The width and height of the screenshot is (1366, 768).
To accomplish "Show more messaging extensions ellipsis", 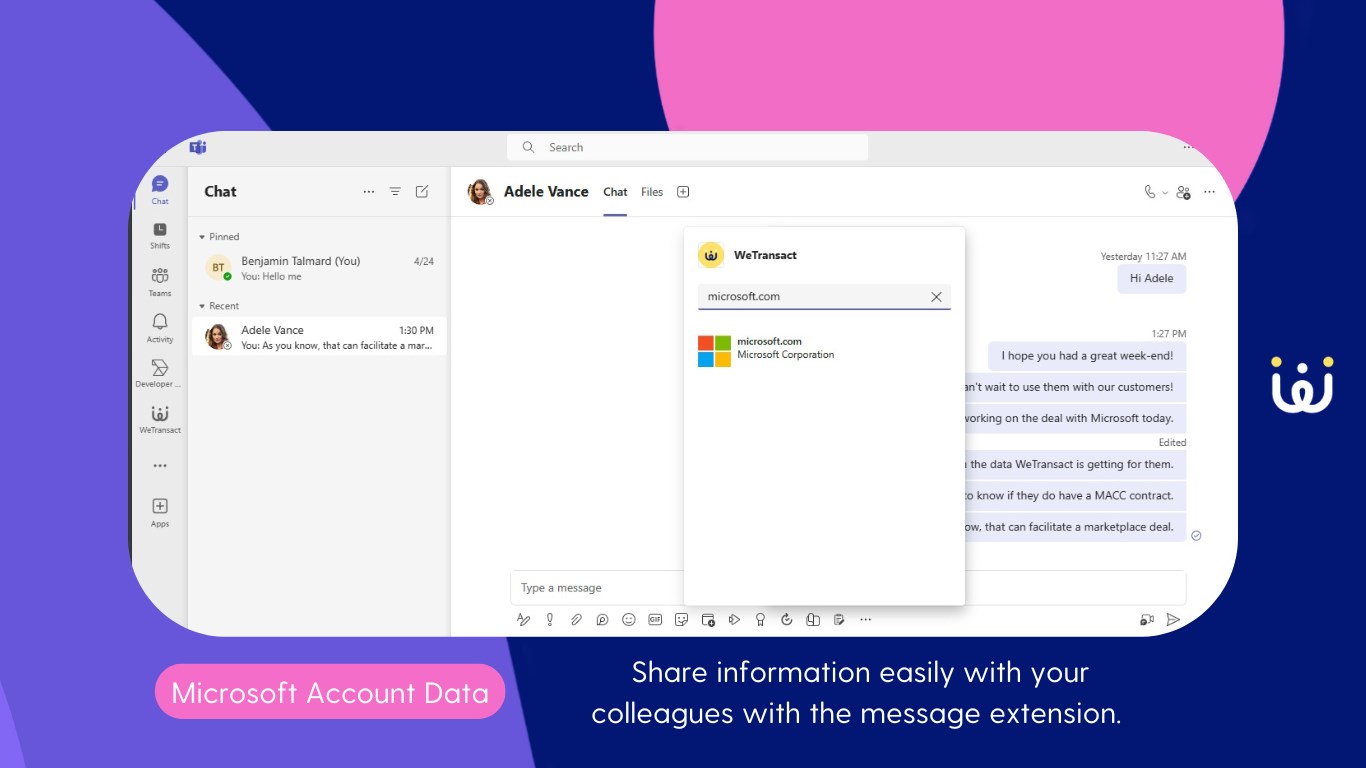I will [866, 620].
